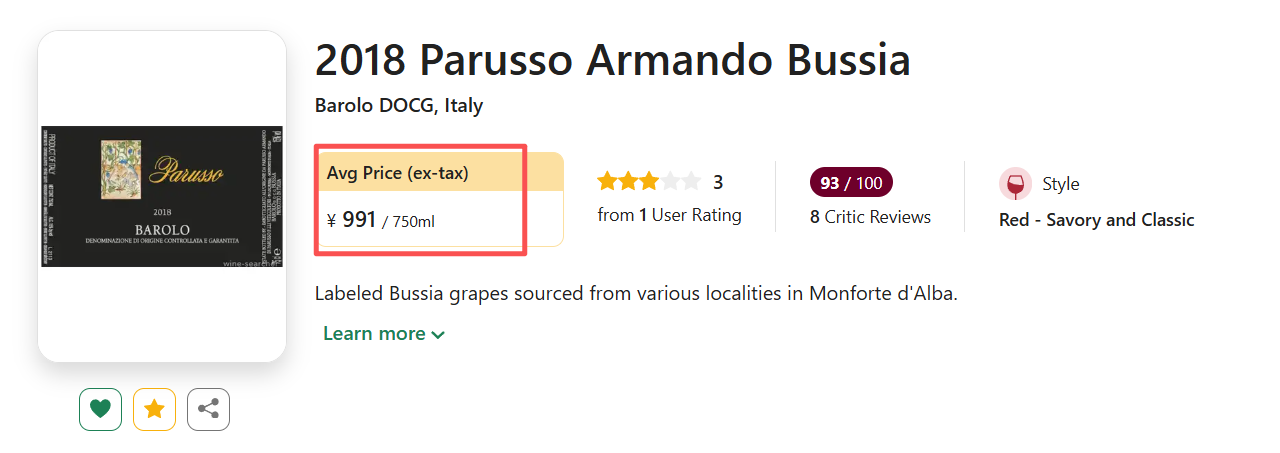Click the ¥ 991 price value
1280x453 pixels.
coord(359,220)
